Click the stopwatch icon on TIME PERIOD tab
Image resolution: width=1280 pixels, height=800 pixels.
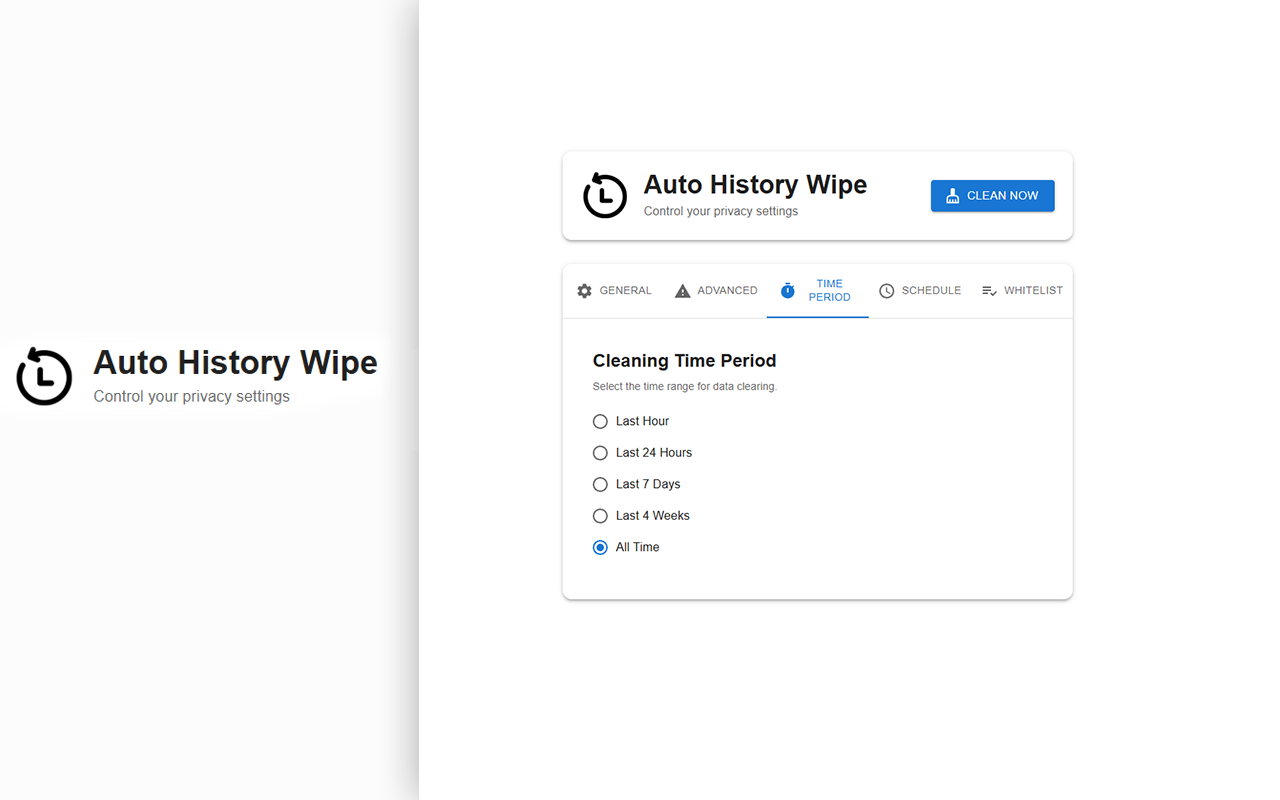[787, 290]
